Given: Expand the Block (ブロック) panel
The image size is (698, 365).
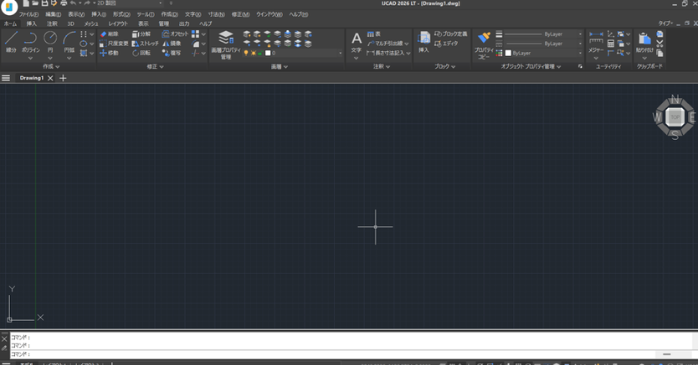Looking at the screenshot, I should pos(445,66).
